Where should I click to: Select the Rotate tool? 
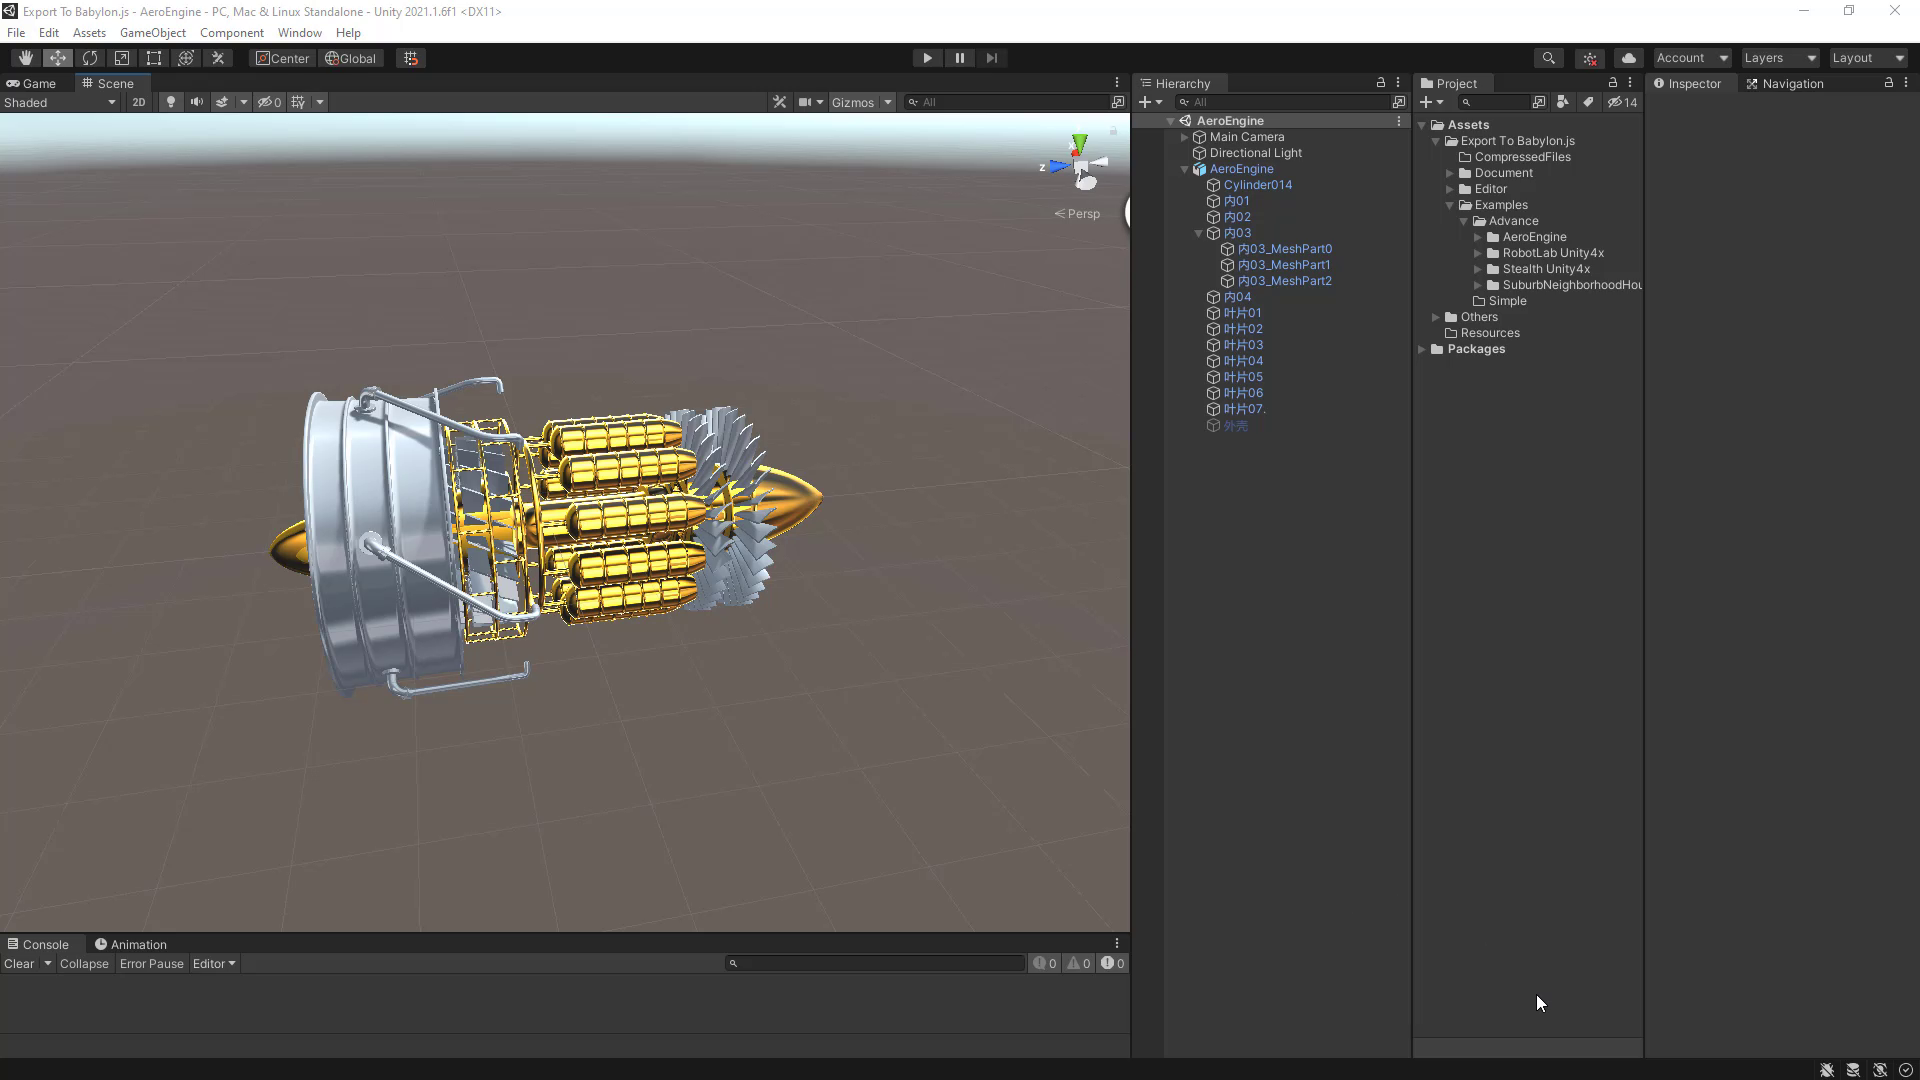89,58
